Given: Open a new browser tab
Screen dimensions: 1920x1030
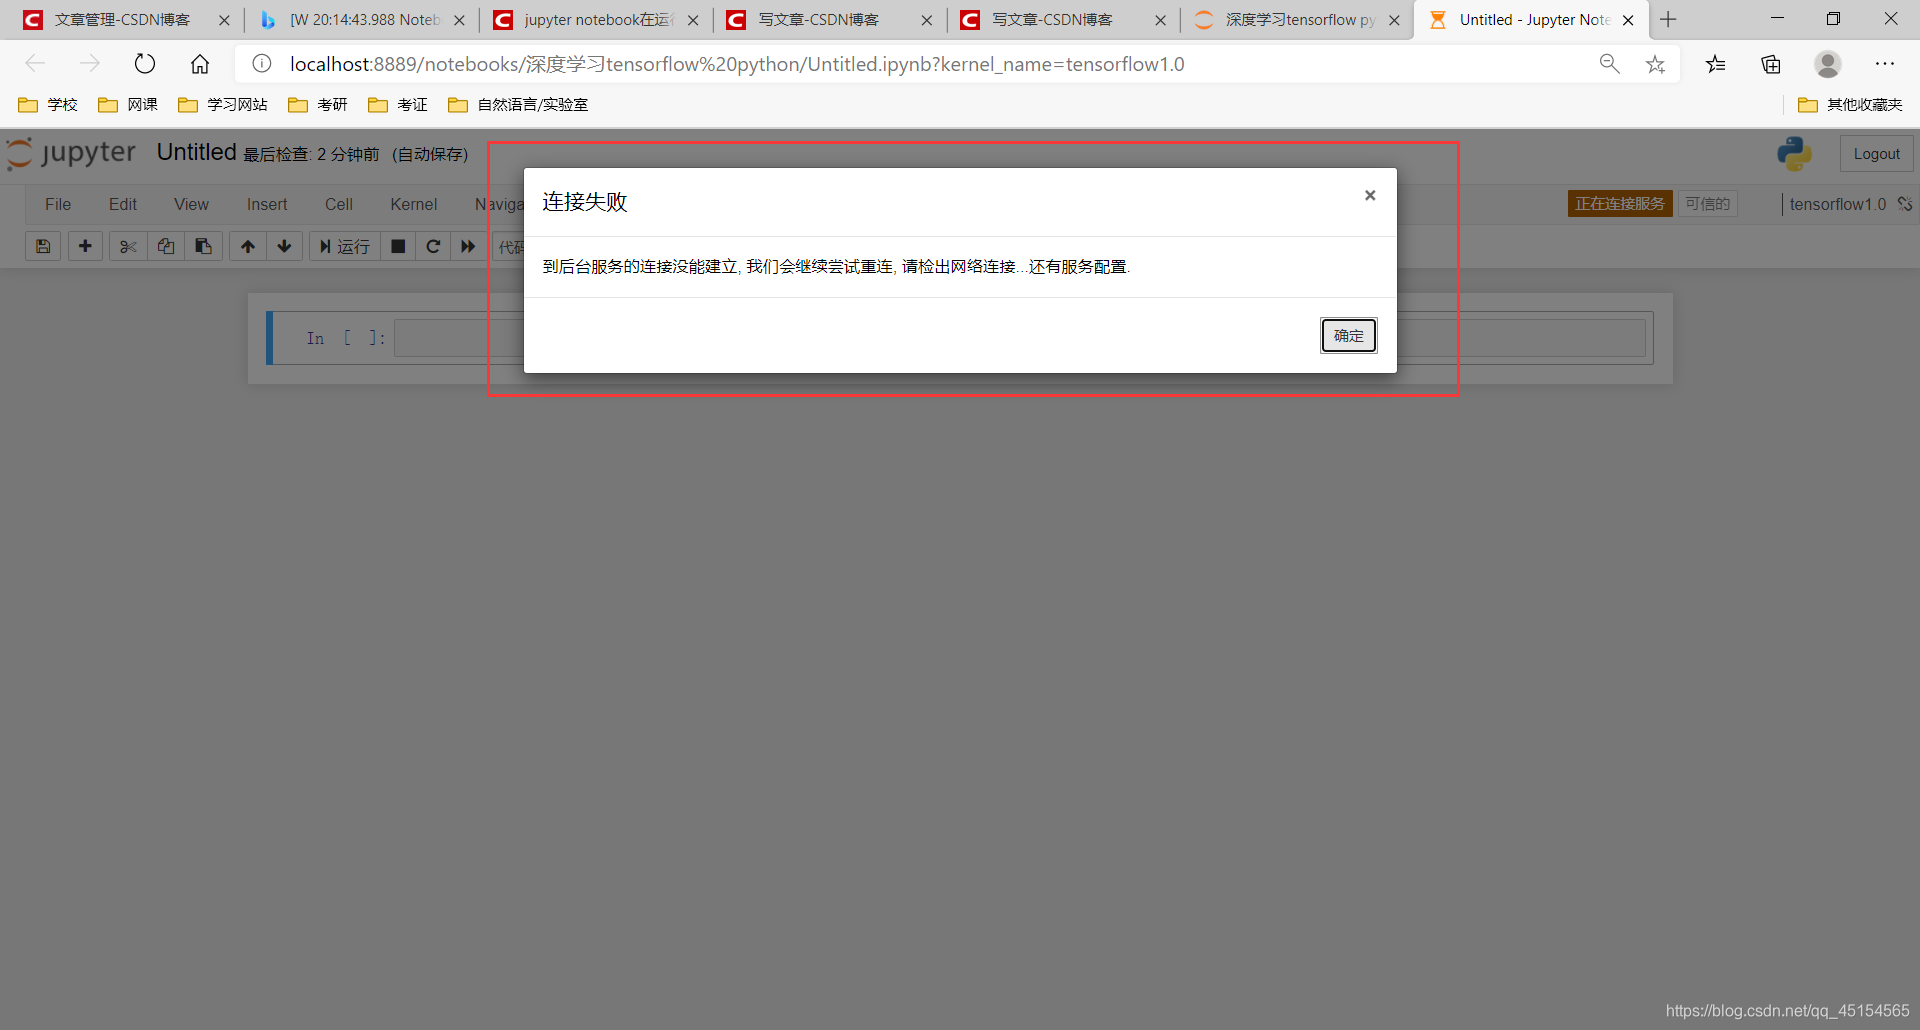Looking at the screenshot, I should click(x=1668, y=19).
